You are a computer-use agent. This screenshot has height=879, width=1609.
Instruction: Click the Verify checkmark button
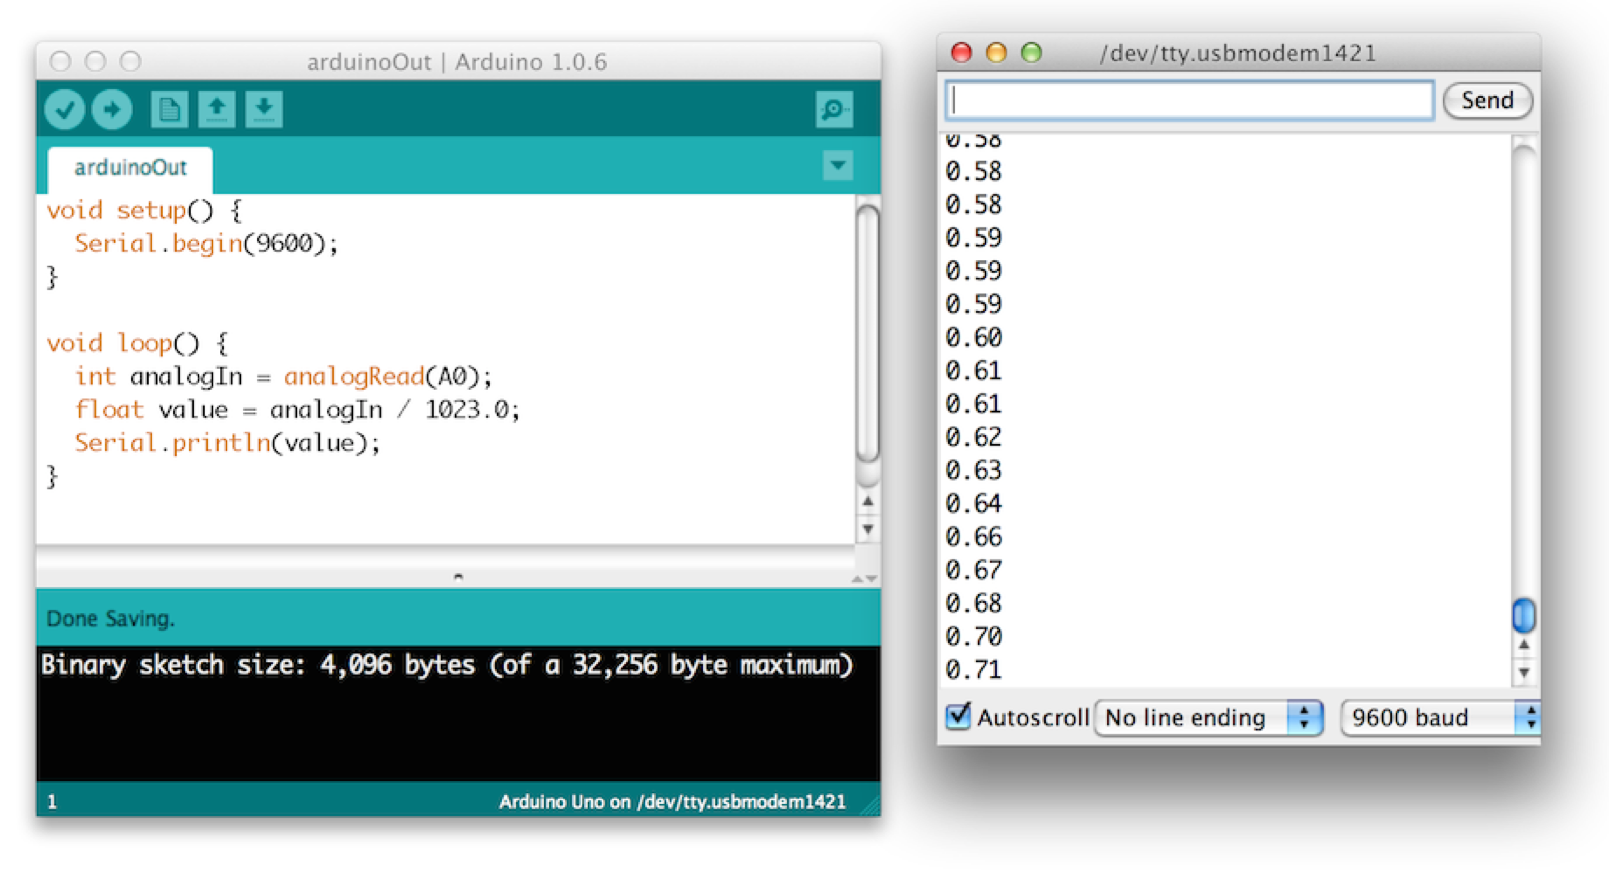(64, 109)
